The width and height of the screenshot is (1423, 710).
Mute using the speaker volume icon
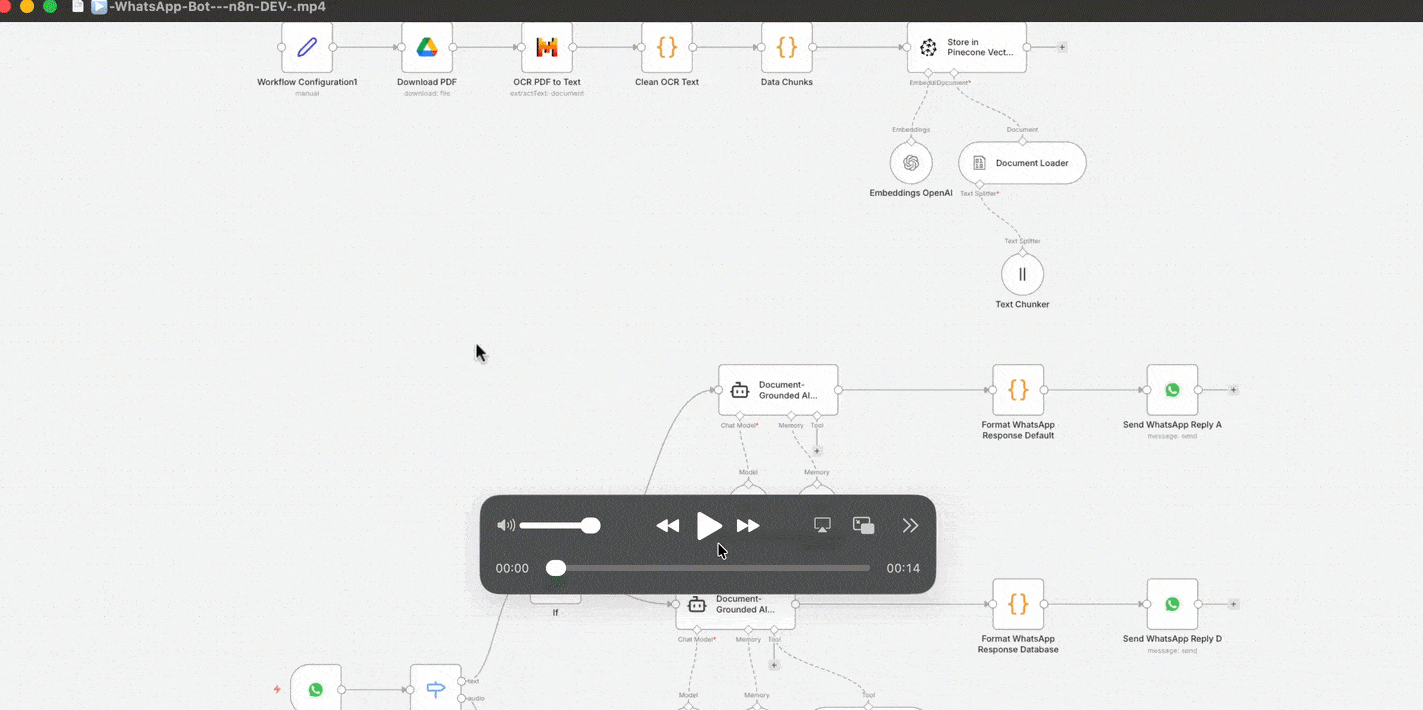(506, 526)
